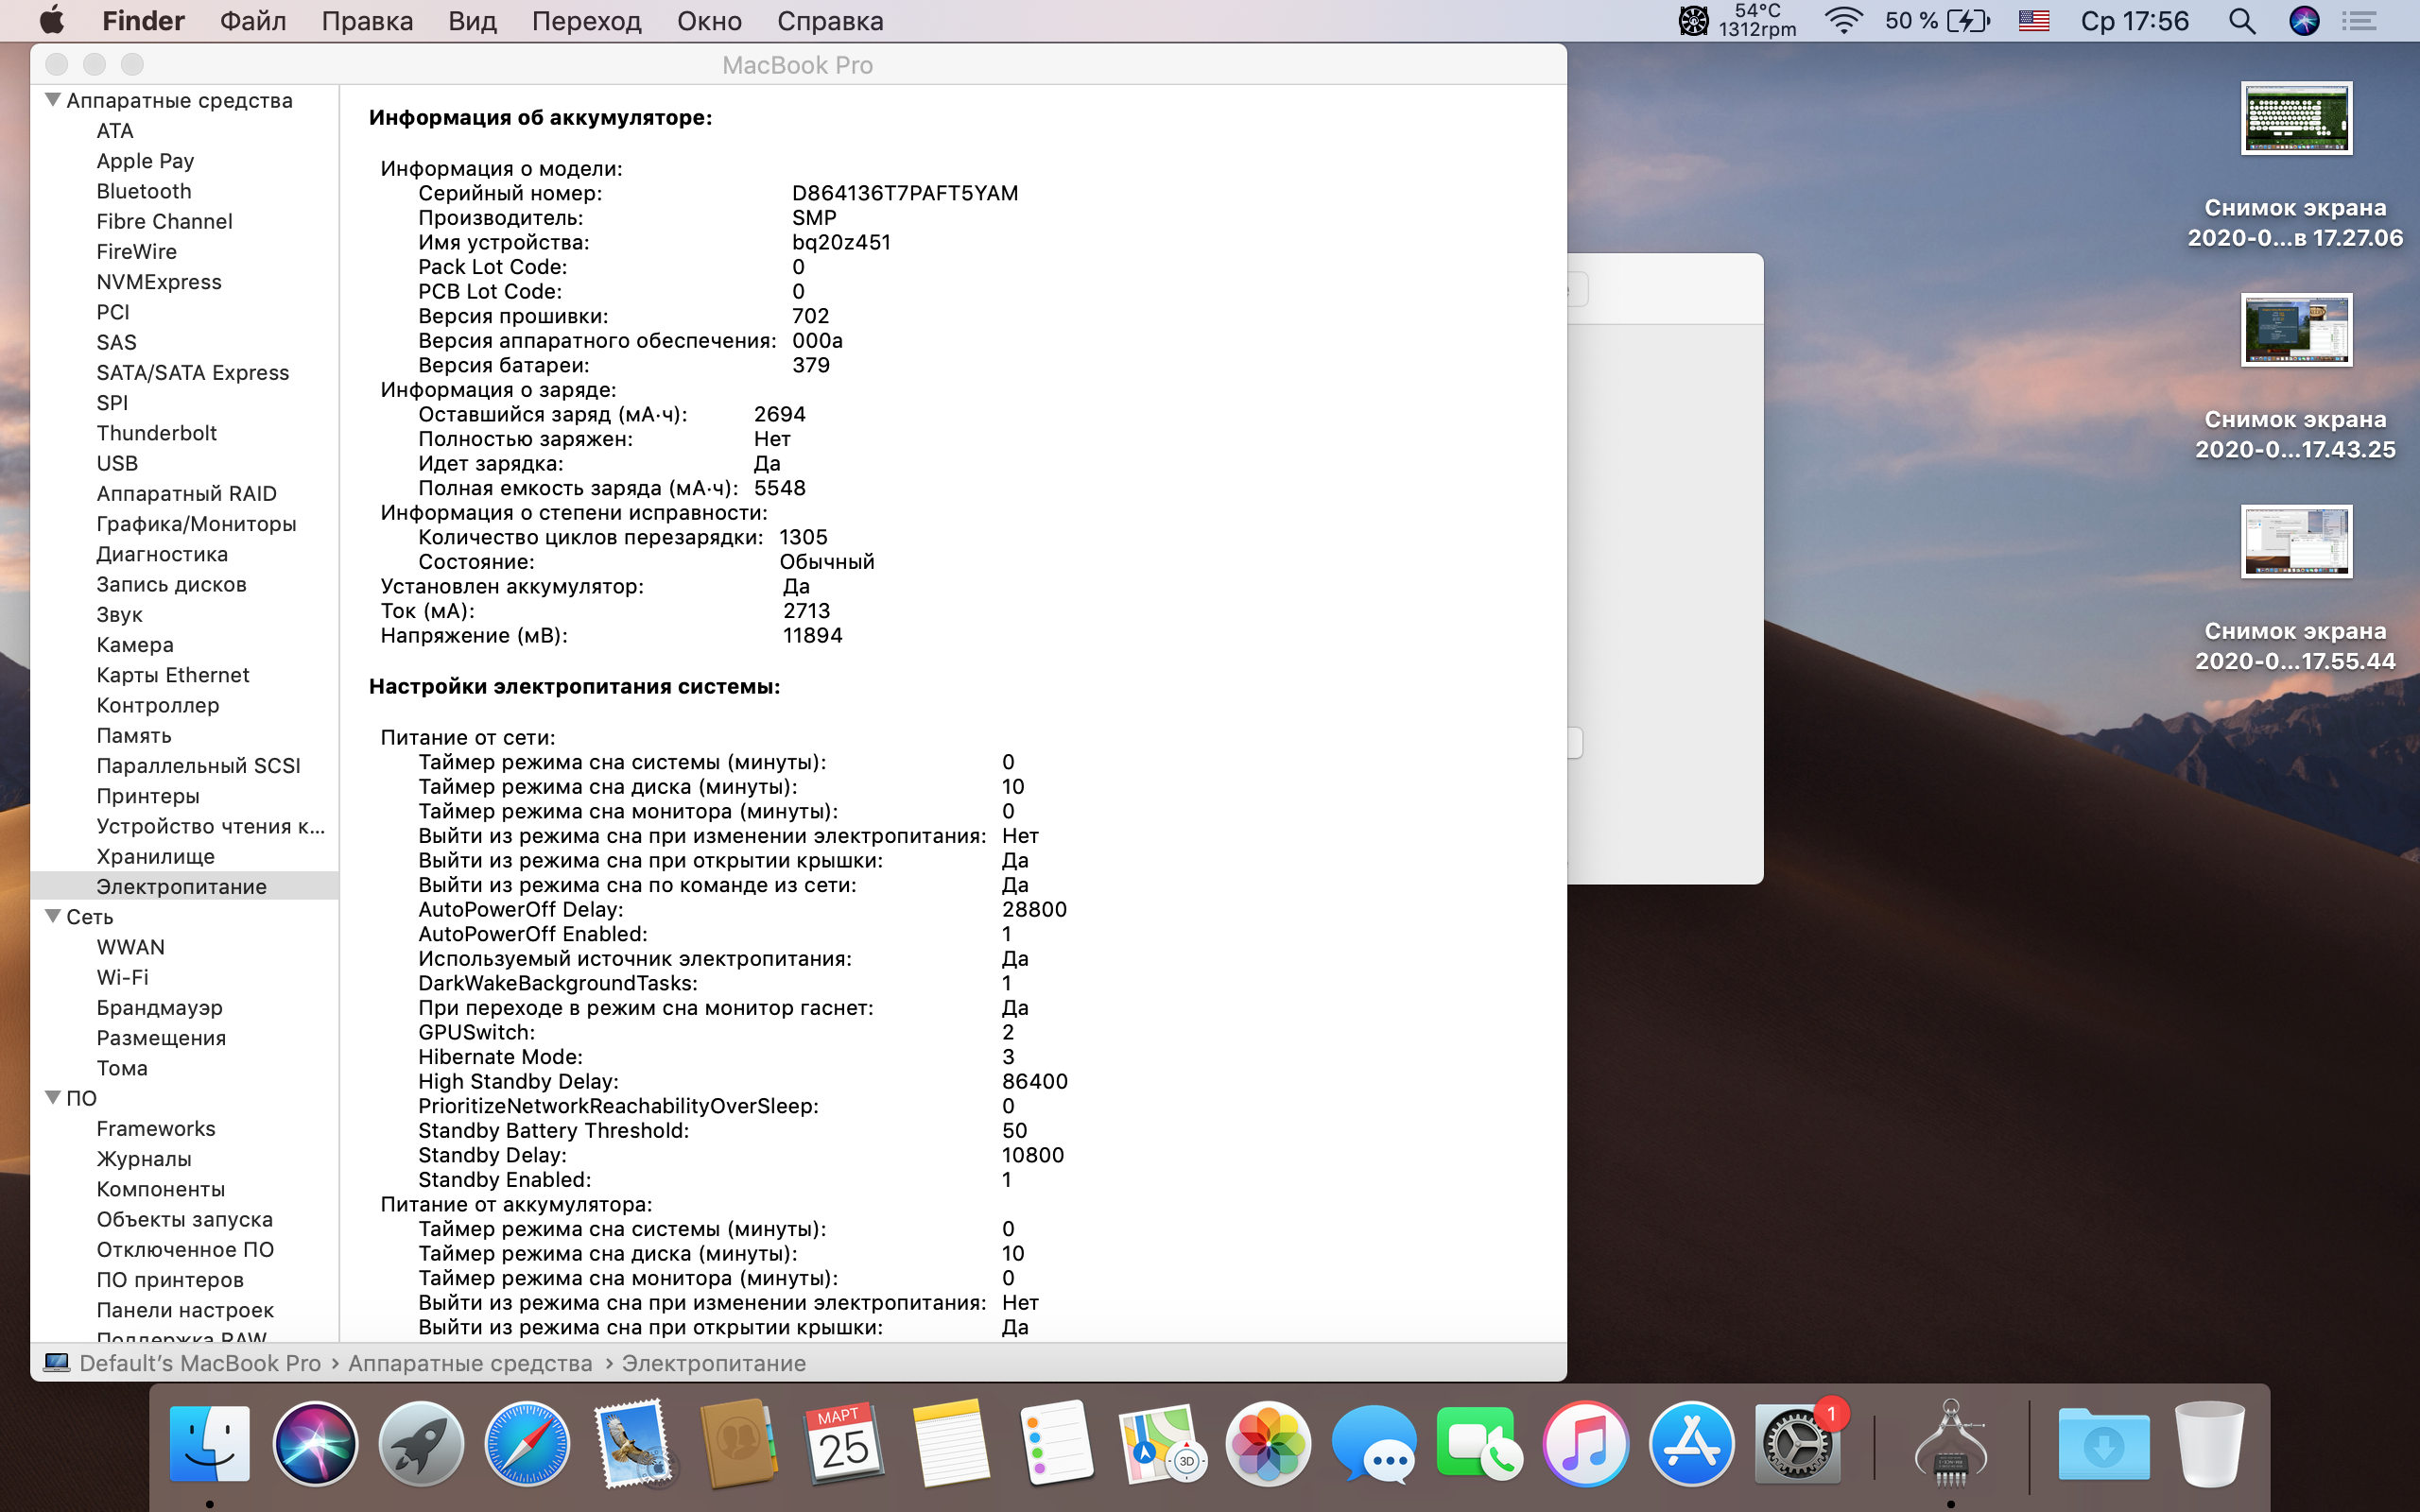Select Журналы in the sidebar
This screenshot has height=1512, width=2420.
click(144, 1158)
